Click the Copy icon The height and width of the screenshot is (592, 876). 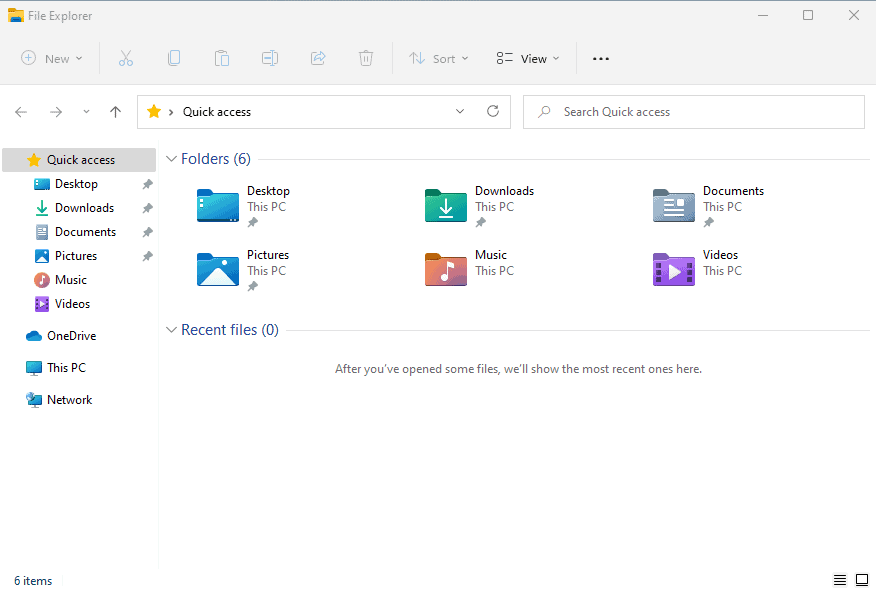click(x=173, y=58)
